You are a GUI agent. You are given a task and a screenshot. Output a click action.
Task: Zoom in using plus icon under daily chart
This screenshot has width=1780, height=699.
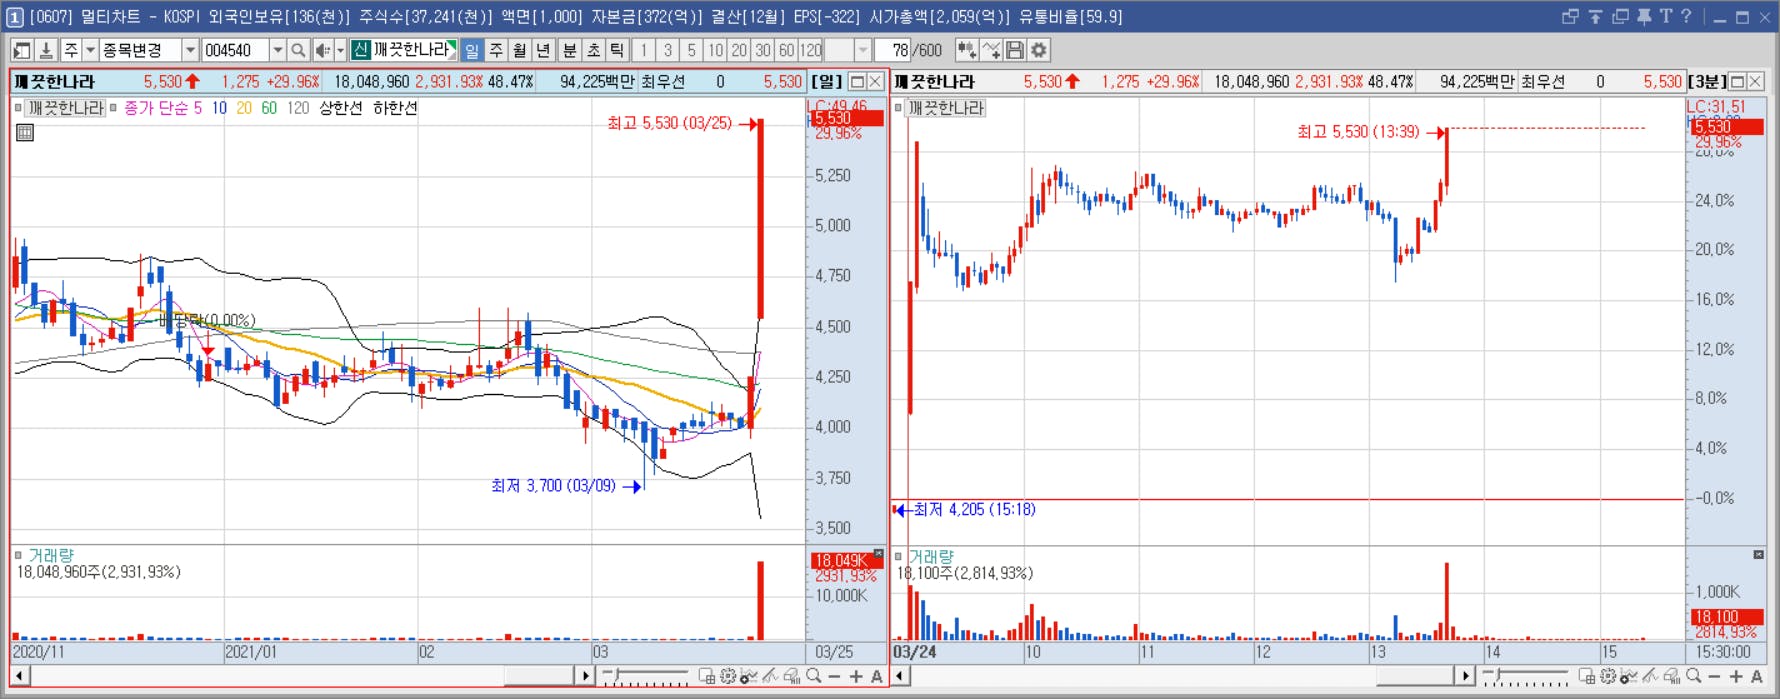click(856, 677)
